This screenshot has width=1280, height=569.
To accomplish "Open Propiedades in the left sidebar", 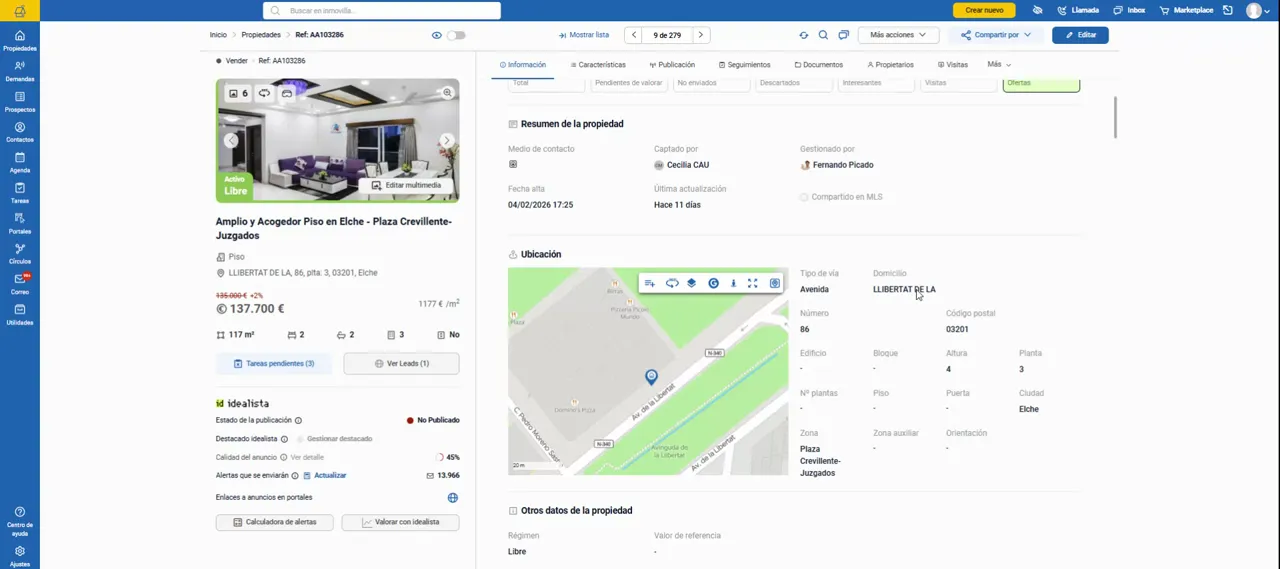I will tap(19, 41).
